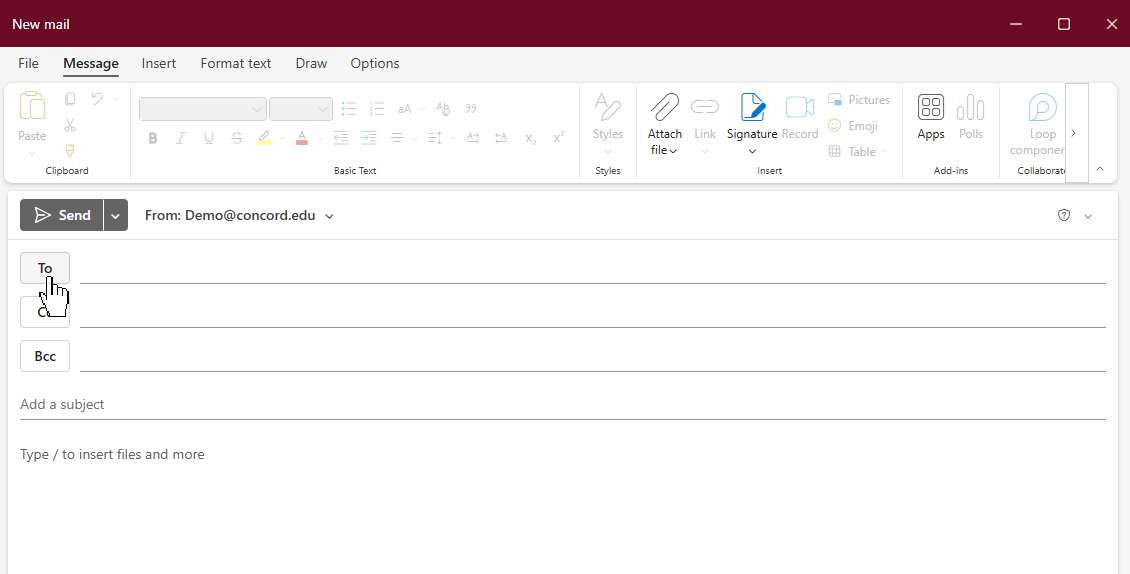
Task: Click the Polls icon
Action: coord(970,107)
